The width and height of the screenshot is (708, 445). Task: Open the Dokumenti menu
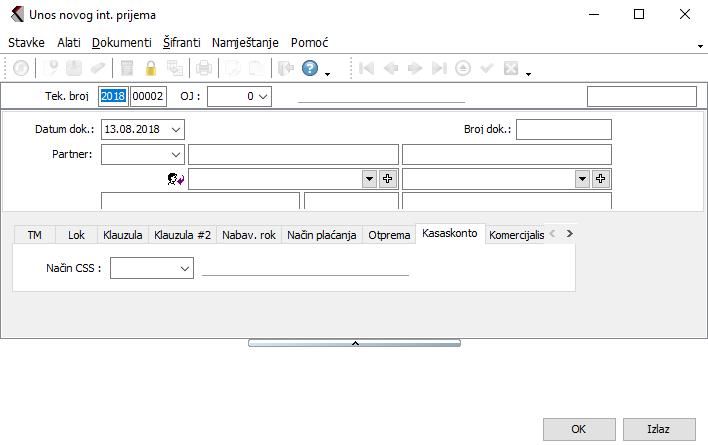[x=121, y=43]
